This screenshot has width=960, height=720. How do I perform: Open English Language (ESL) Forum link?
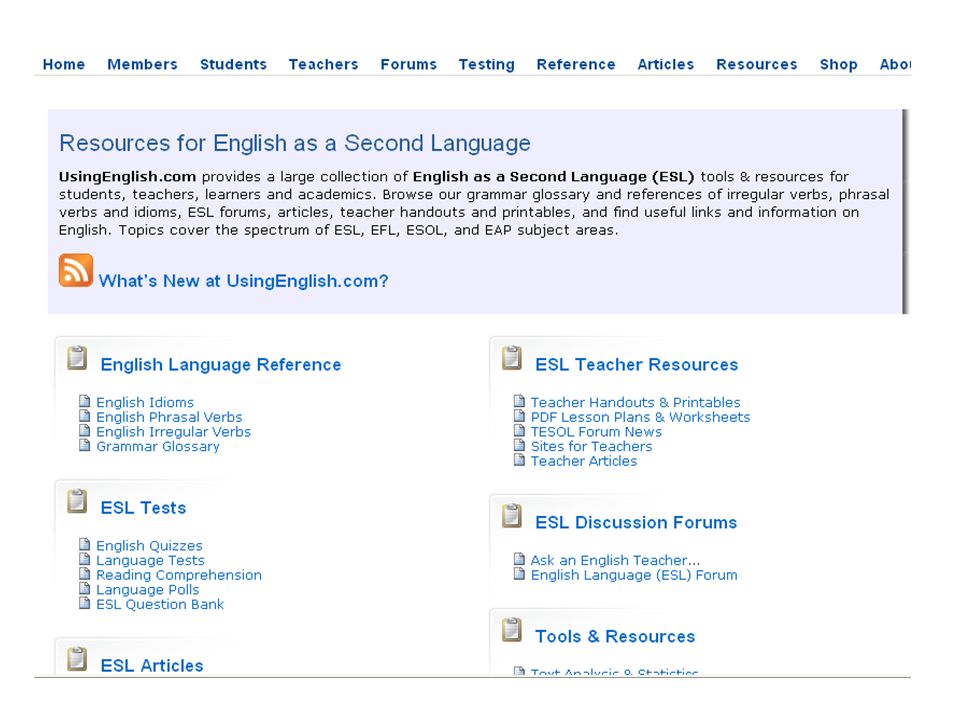634,575
